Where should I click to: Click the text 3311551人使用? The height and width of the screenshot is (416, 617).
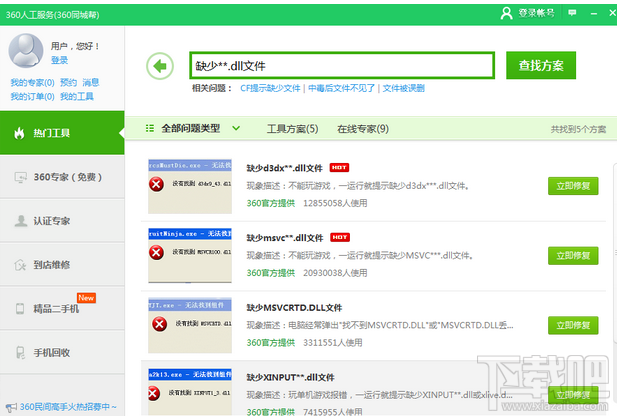[x=333, y=342]
